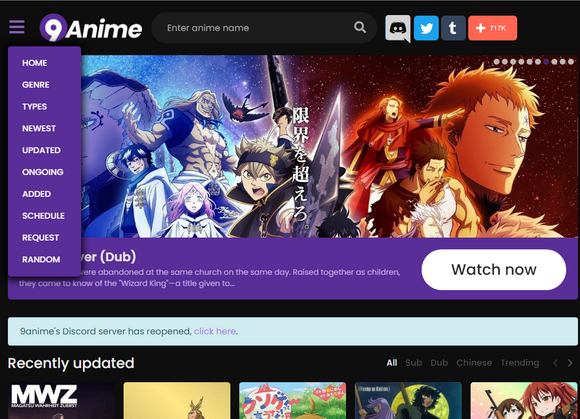
Task: Switch to the Trending filter tab
Action: click(520, 363)
